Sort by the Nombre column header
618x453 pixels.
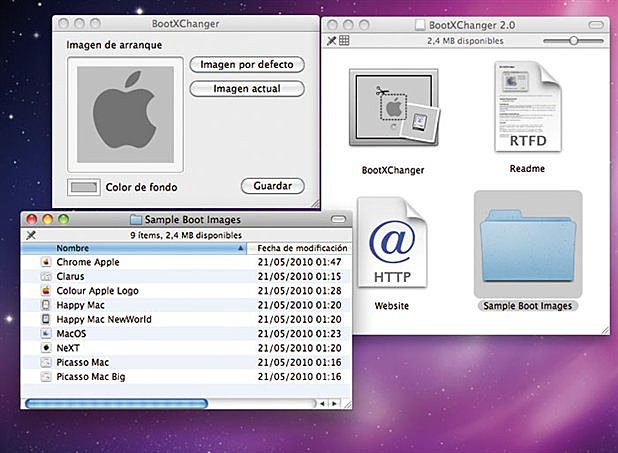click(134, 248)
